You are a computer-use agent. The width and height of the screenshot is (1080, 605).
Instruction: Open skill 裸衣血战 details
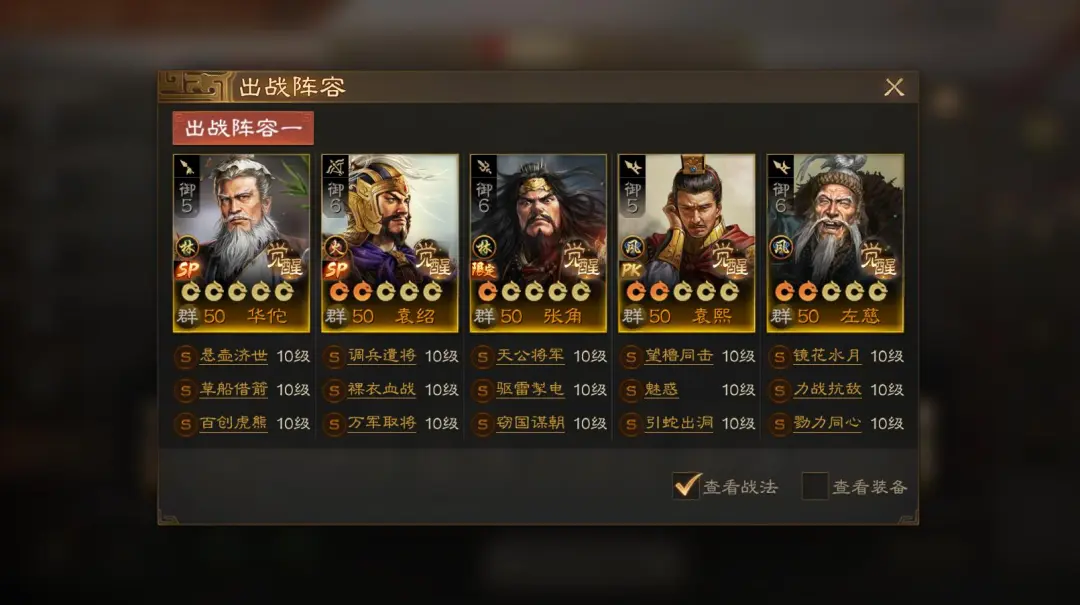point(382,389)
